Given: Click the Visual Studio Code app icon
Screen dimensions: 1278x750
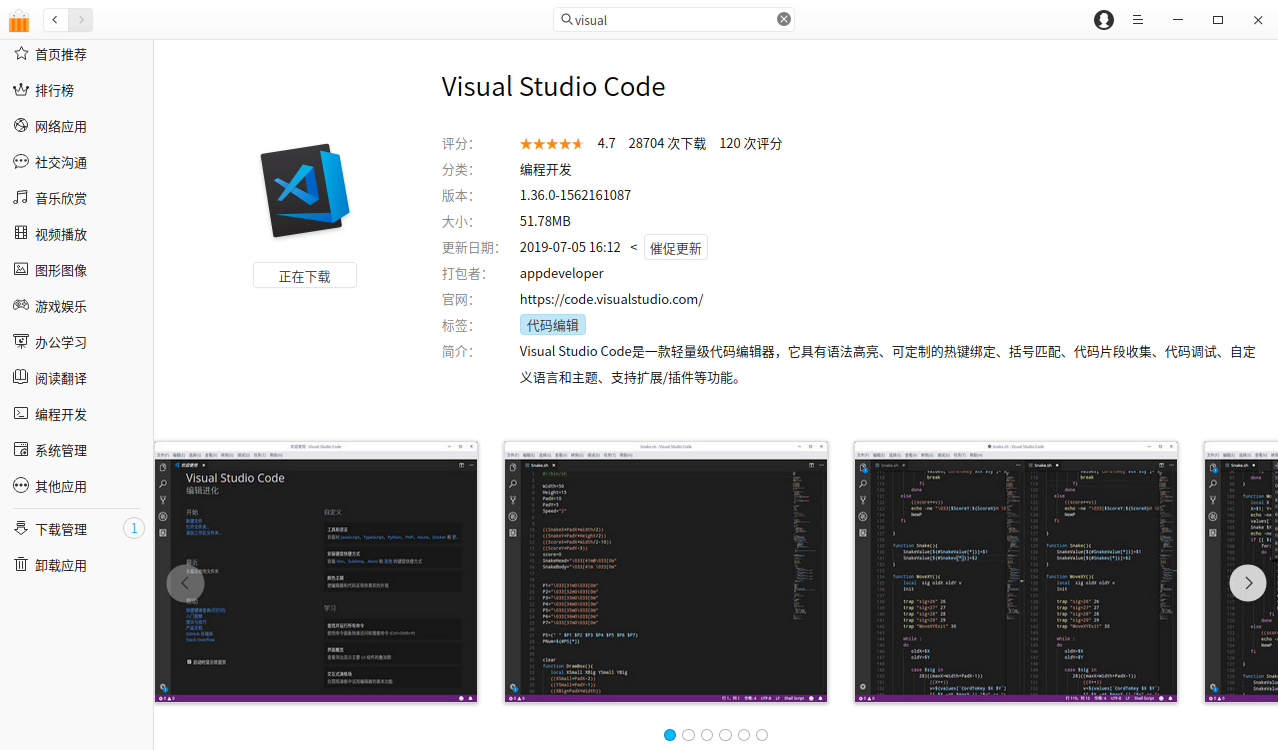Looking at the screenshot, I should click(305, 191).
